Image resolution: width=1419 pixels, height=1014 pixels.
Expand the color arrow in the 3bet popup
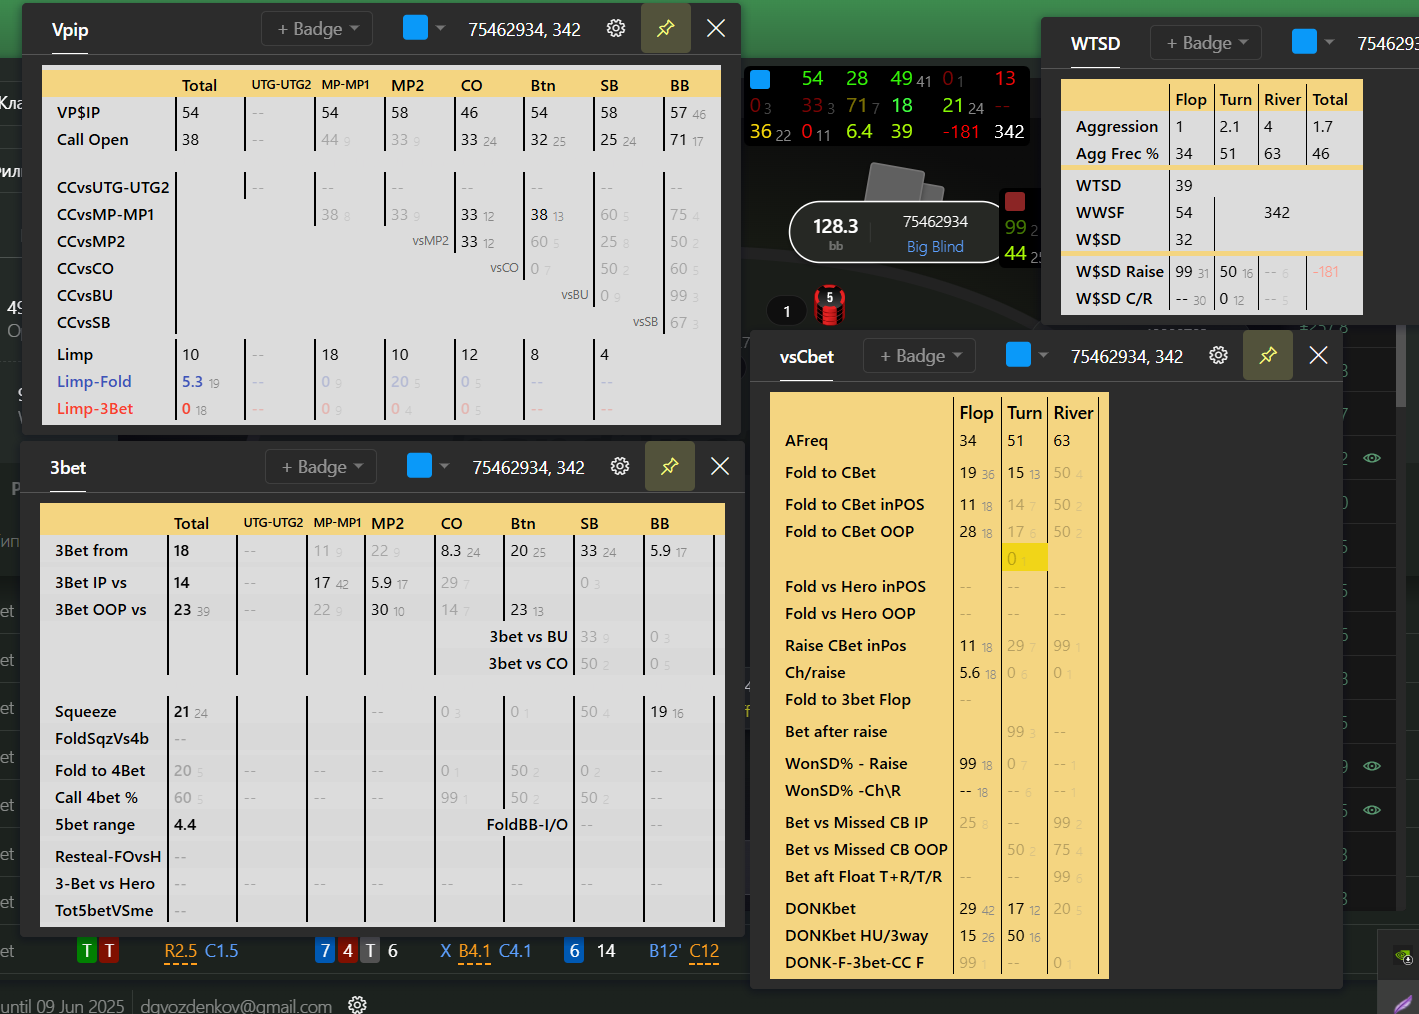(x=444, y=466)
